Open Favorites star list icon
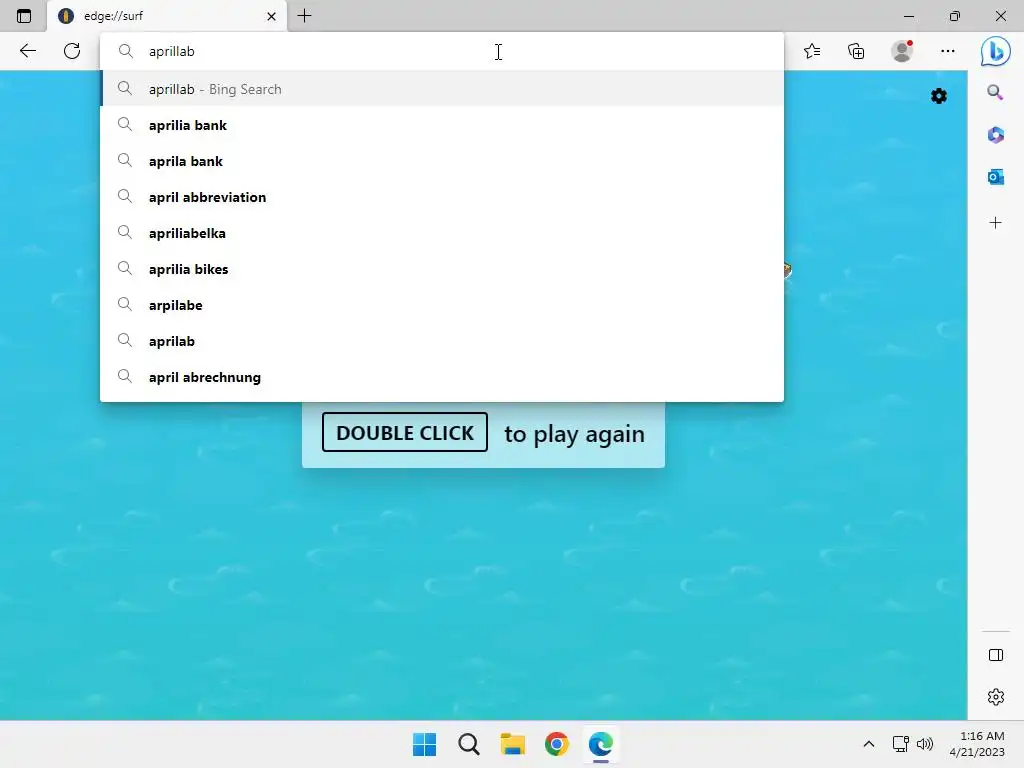The height and width of the screenshot is (768, 1024). click(x=812, y=51)
